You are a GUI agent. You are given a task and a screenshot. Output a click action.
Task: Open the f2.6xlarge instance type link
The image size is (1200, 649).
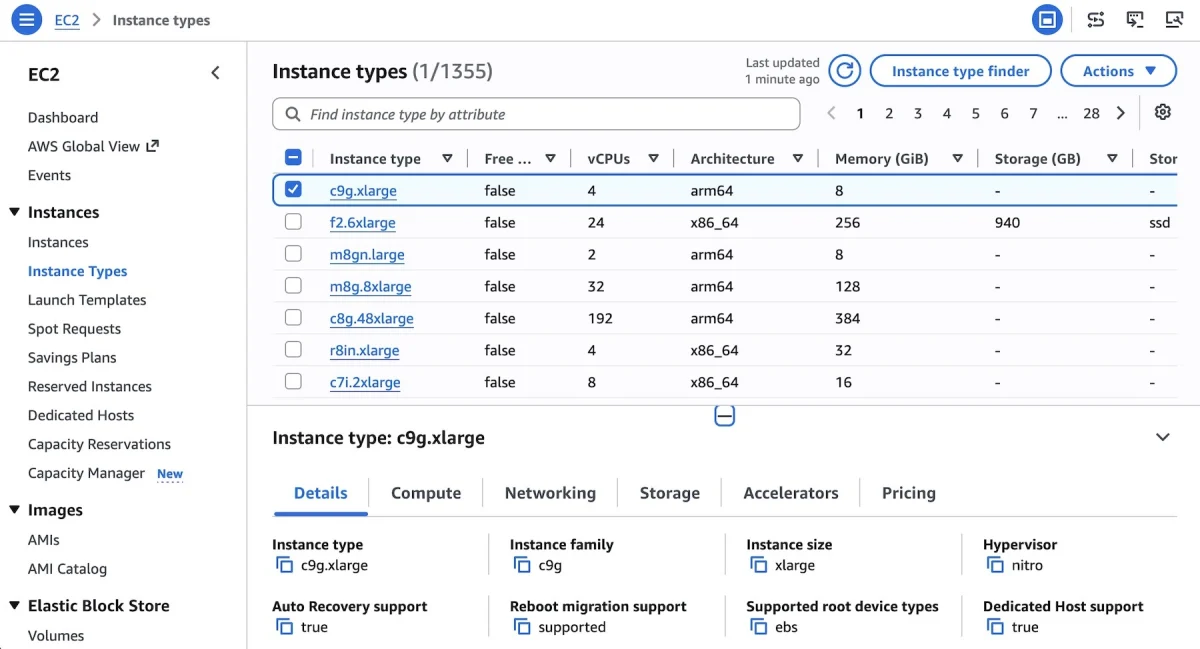[x=363, y=222]
